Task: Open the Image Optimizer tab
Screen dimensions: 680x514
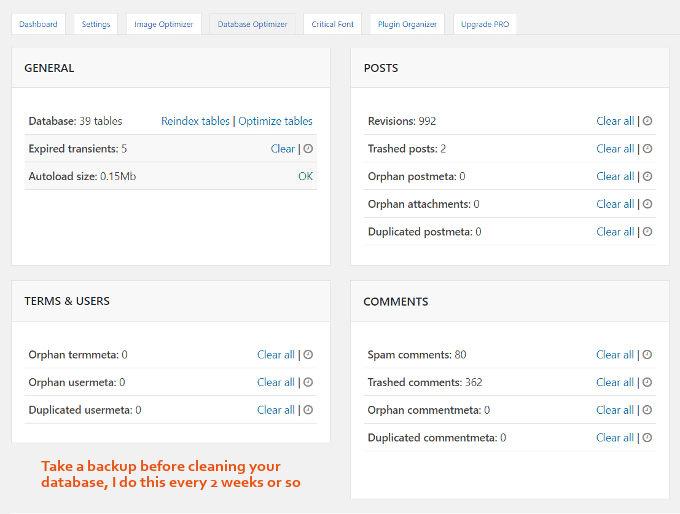Action: [163, 24]
